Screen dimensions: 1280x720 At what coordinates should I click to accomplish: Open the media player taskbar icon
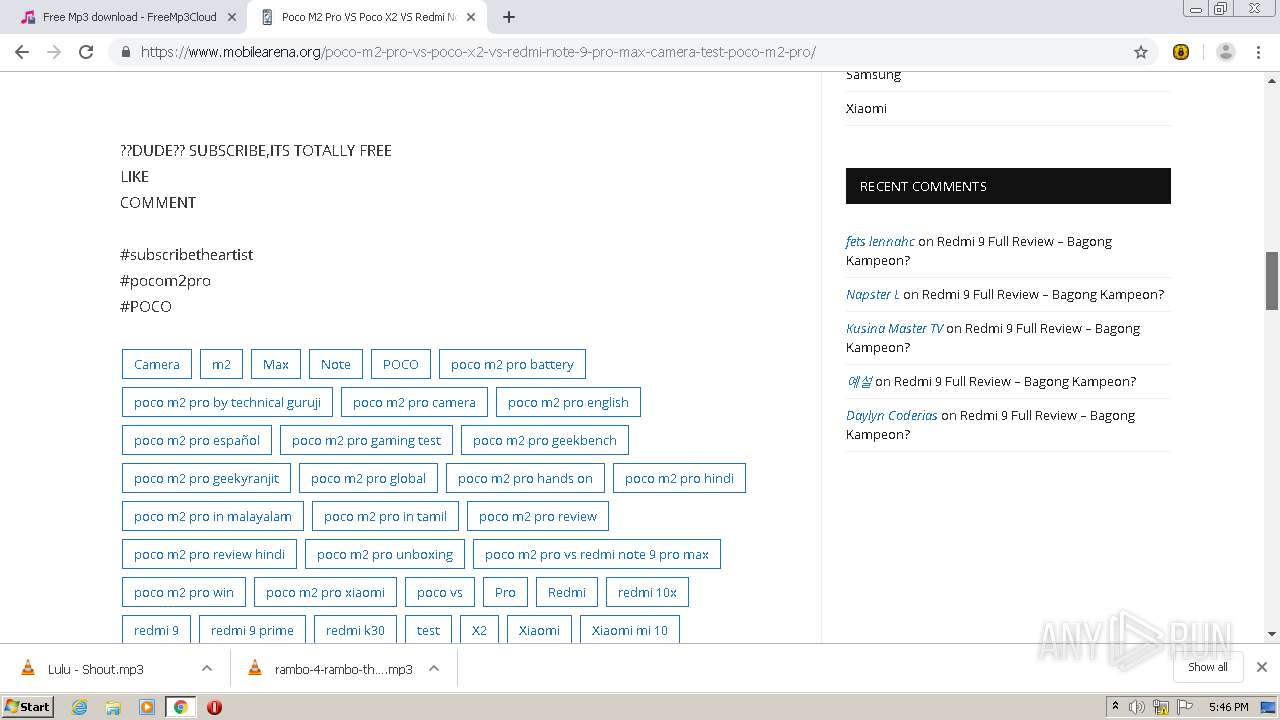(x=147, y=706)
